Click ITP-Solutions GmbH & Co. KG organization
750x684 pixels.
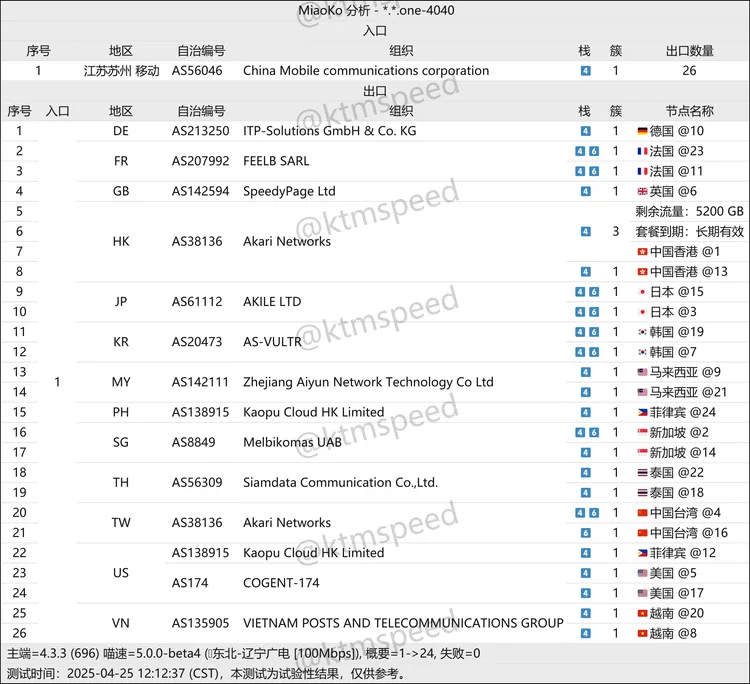coord(329,131)
